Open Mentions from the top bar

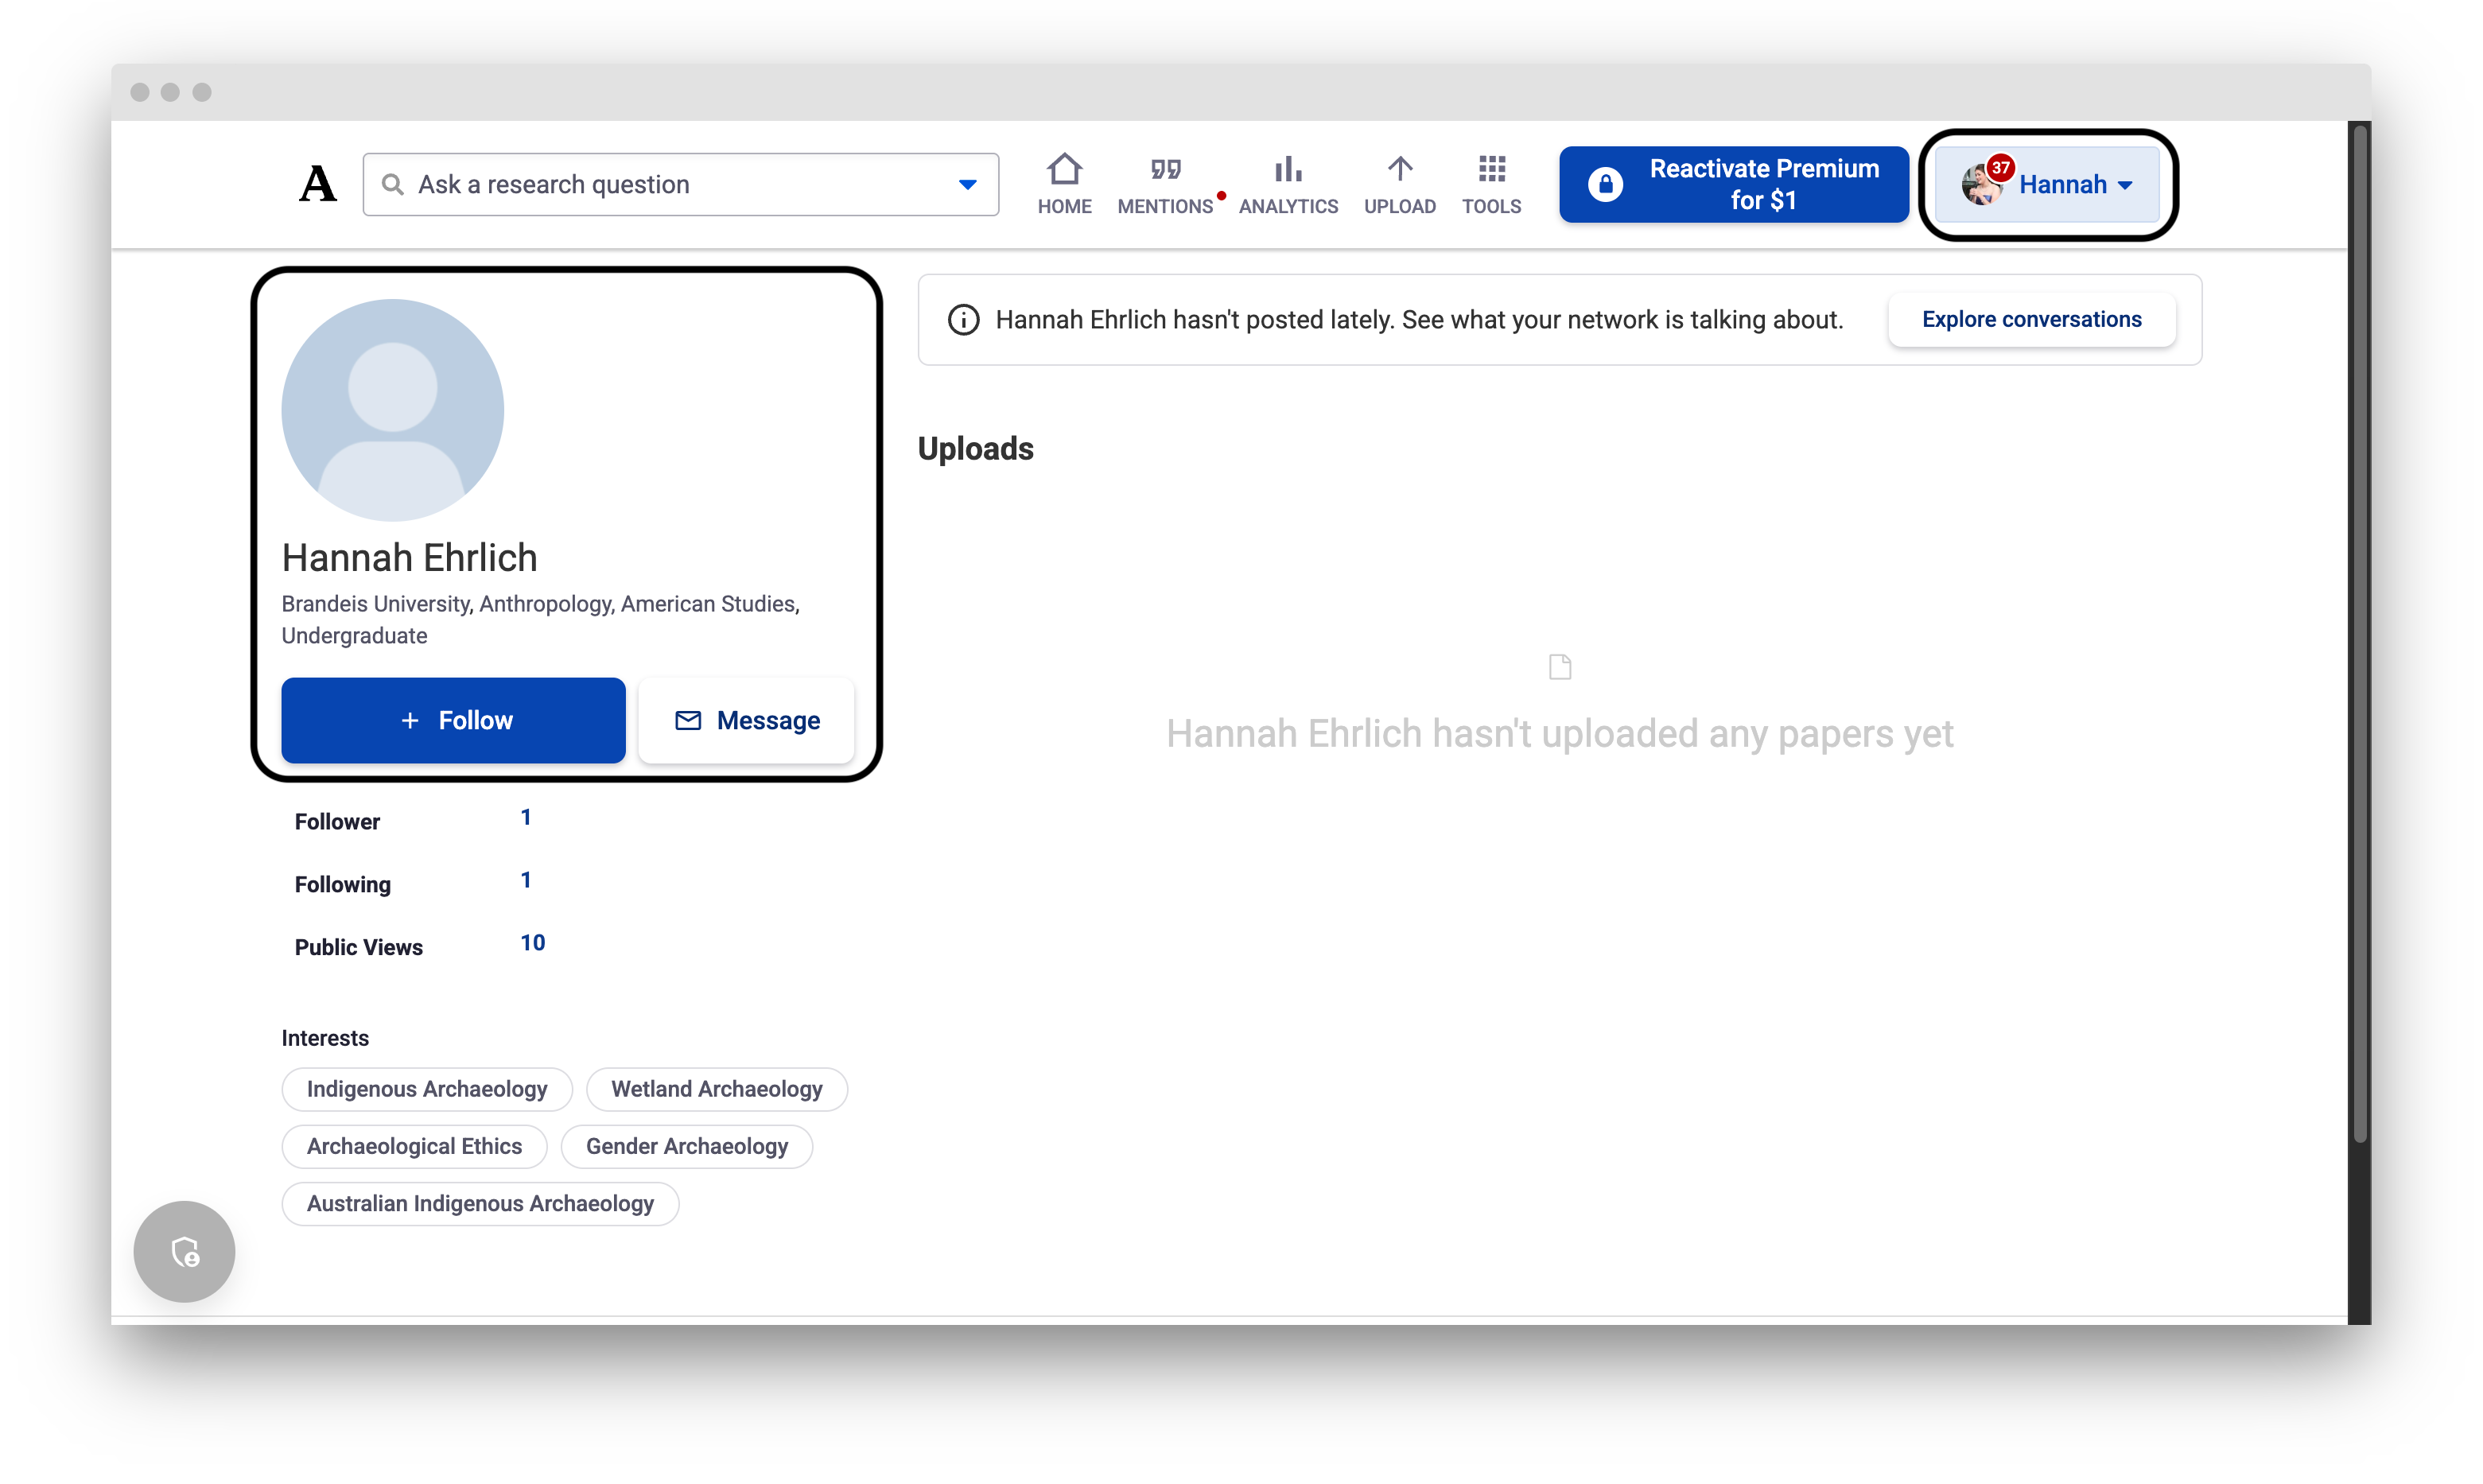click(1165, 184)
